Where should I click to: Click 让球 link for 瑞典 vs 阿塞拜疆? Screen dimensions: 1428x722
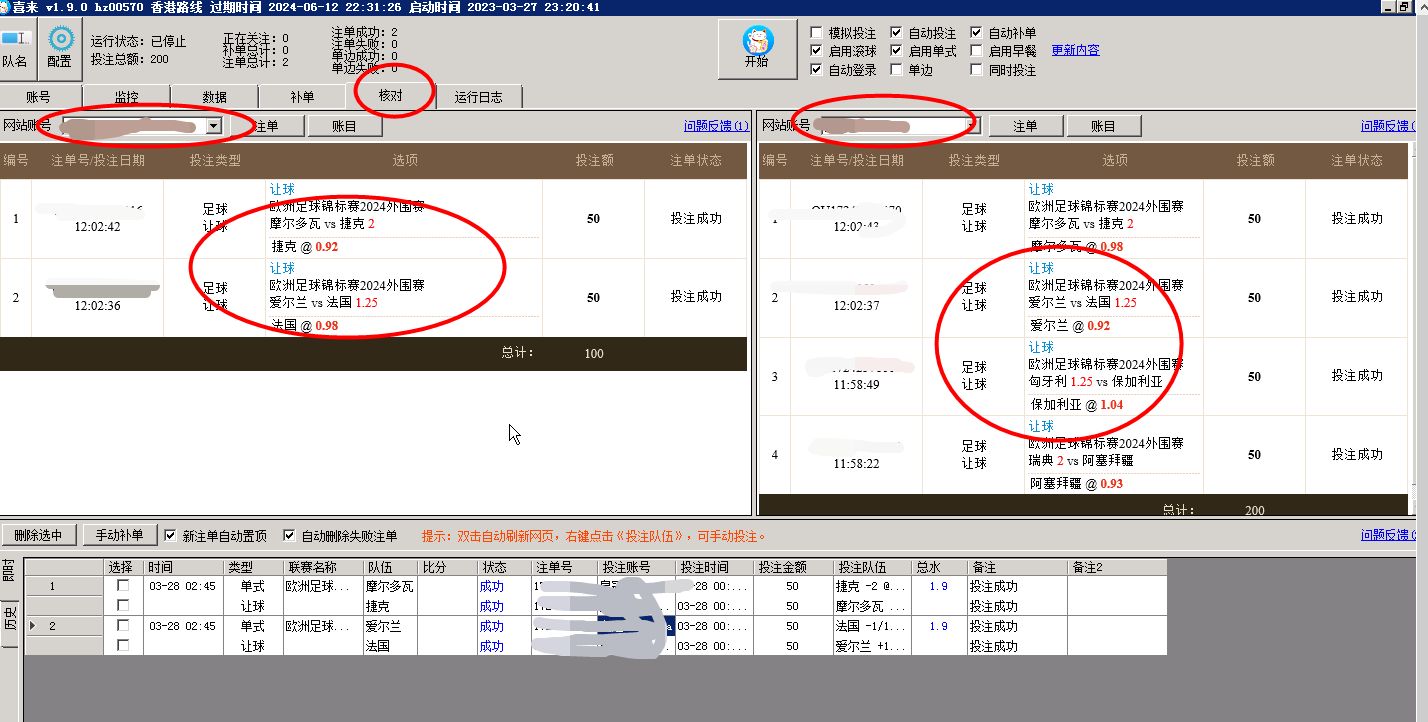[x=1041, y=426]
